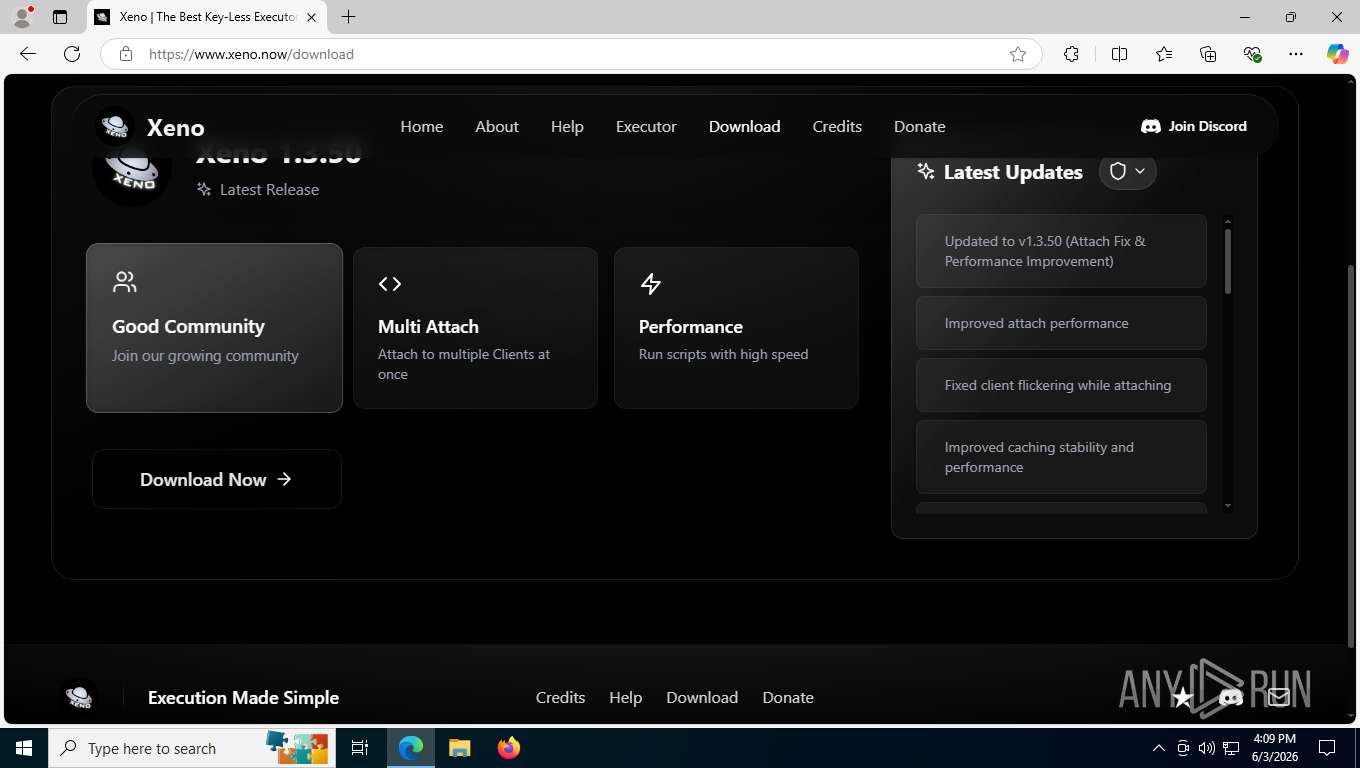This screenshot has width=1360, height=768.
Task: Click the taskbar search box
Action: pos(190,748)
